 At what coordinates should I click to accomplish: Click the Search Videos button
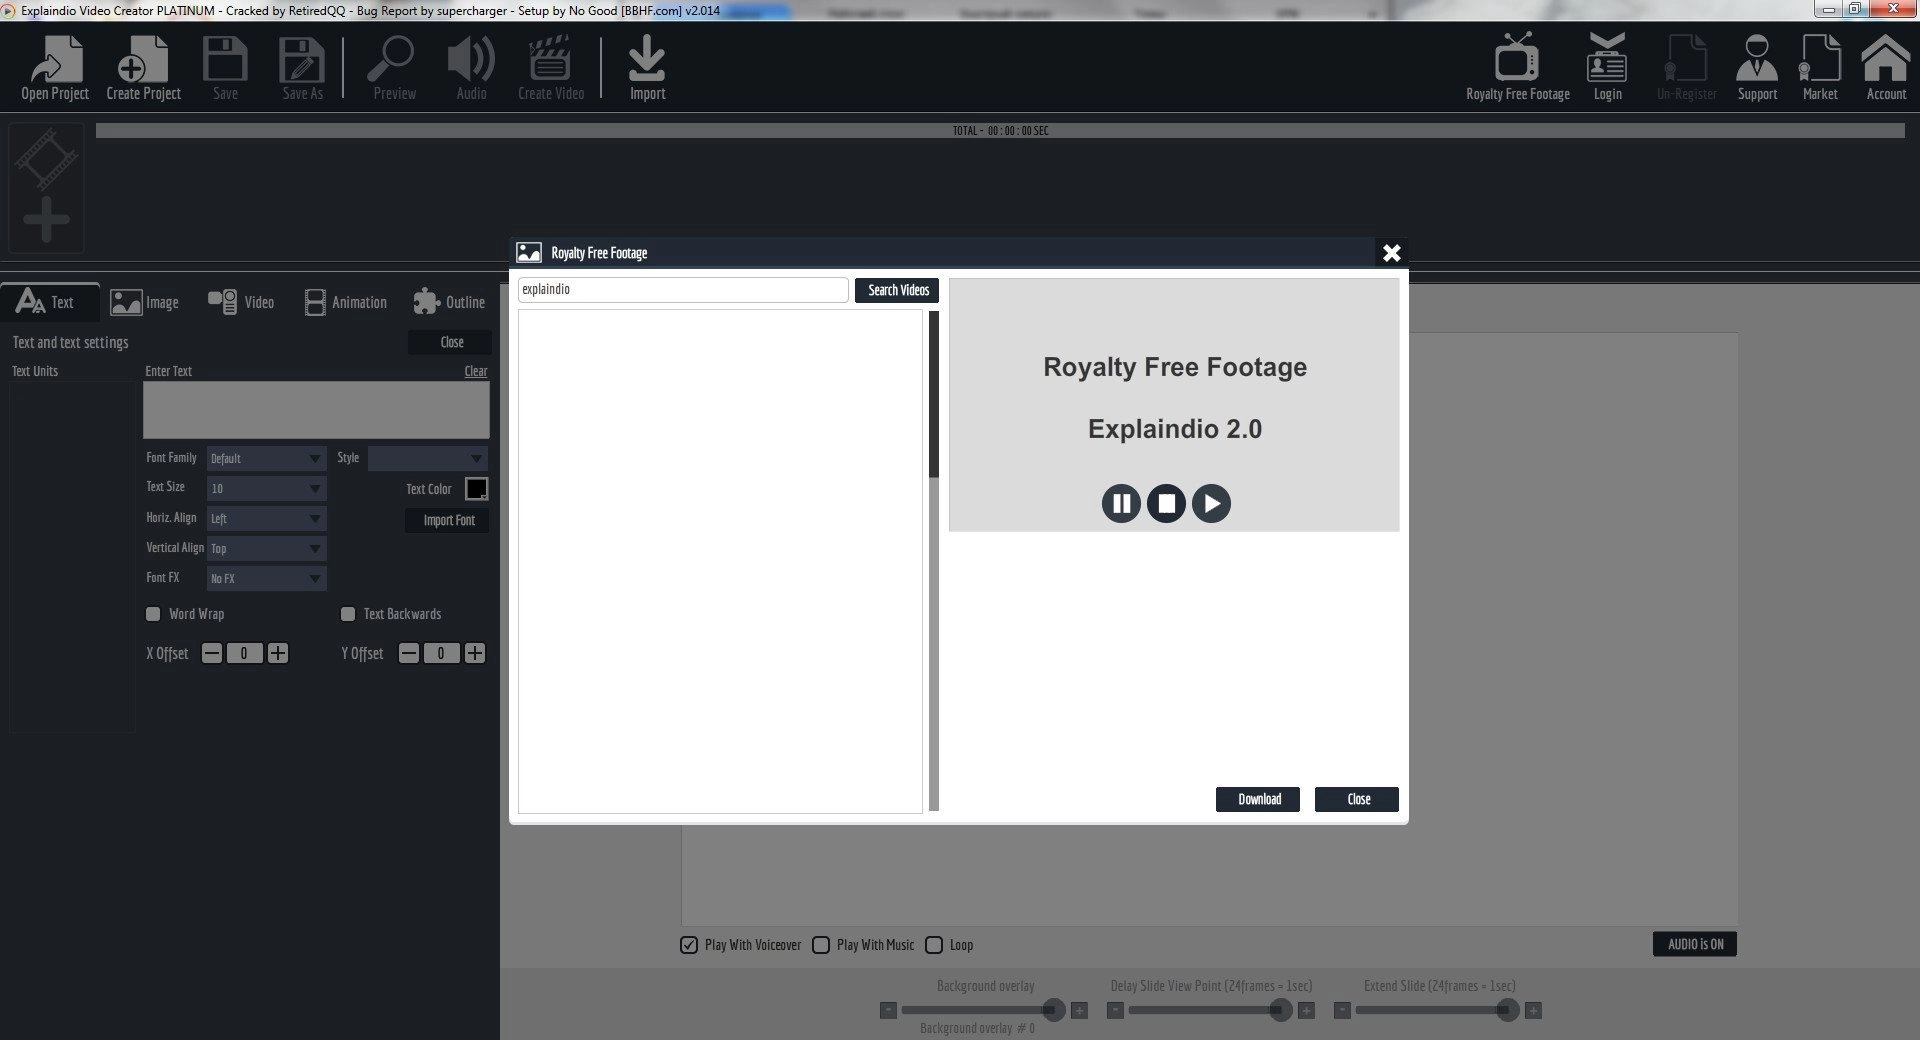coord(897,290)
